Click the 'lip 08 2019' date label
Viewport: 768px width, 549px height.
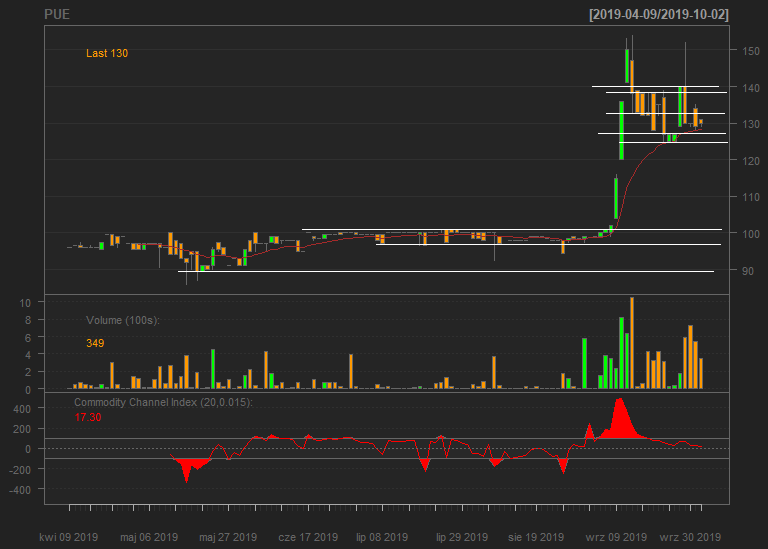(382, 537)
